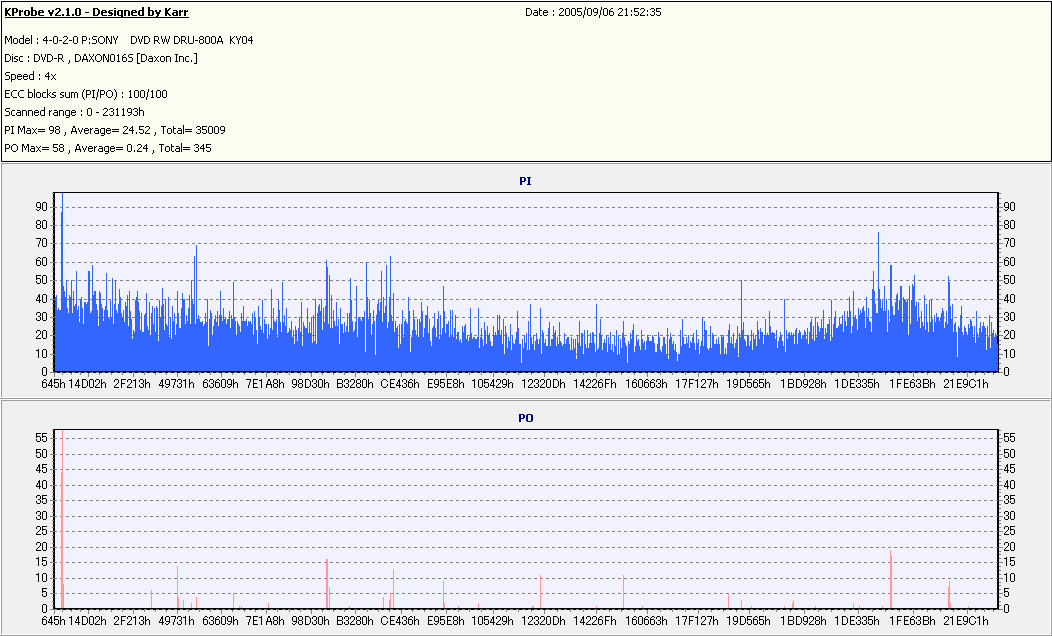1052x636 pixels.
Task: Click the PI chart title
Action: click(x=525, y=181)
